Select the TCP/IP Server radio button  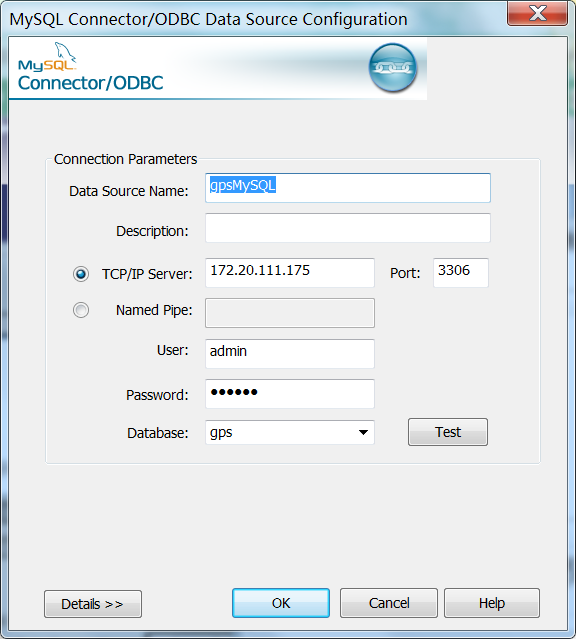[81, 274]
